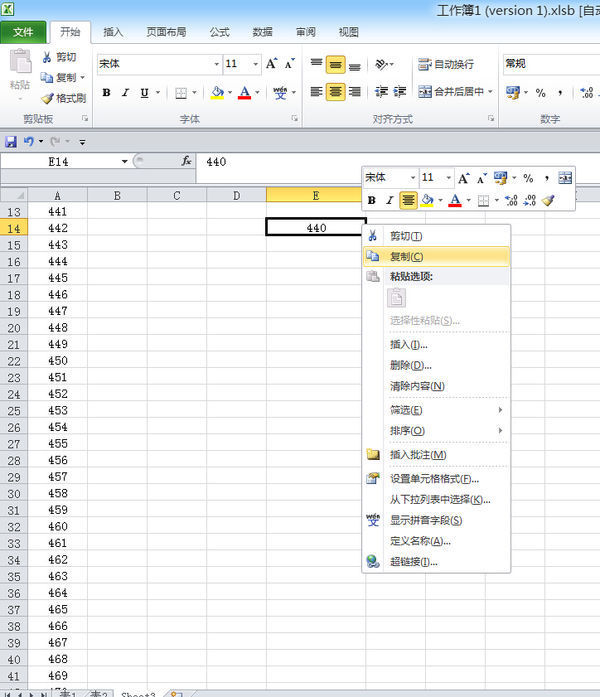The image size is (600, 697).
Task: Click the Format Painter brush in mini toolbar
Action: [x=549, y=200]
